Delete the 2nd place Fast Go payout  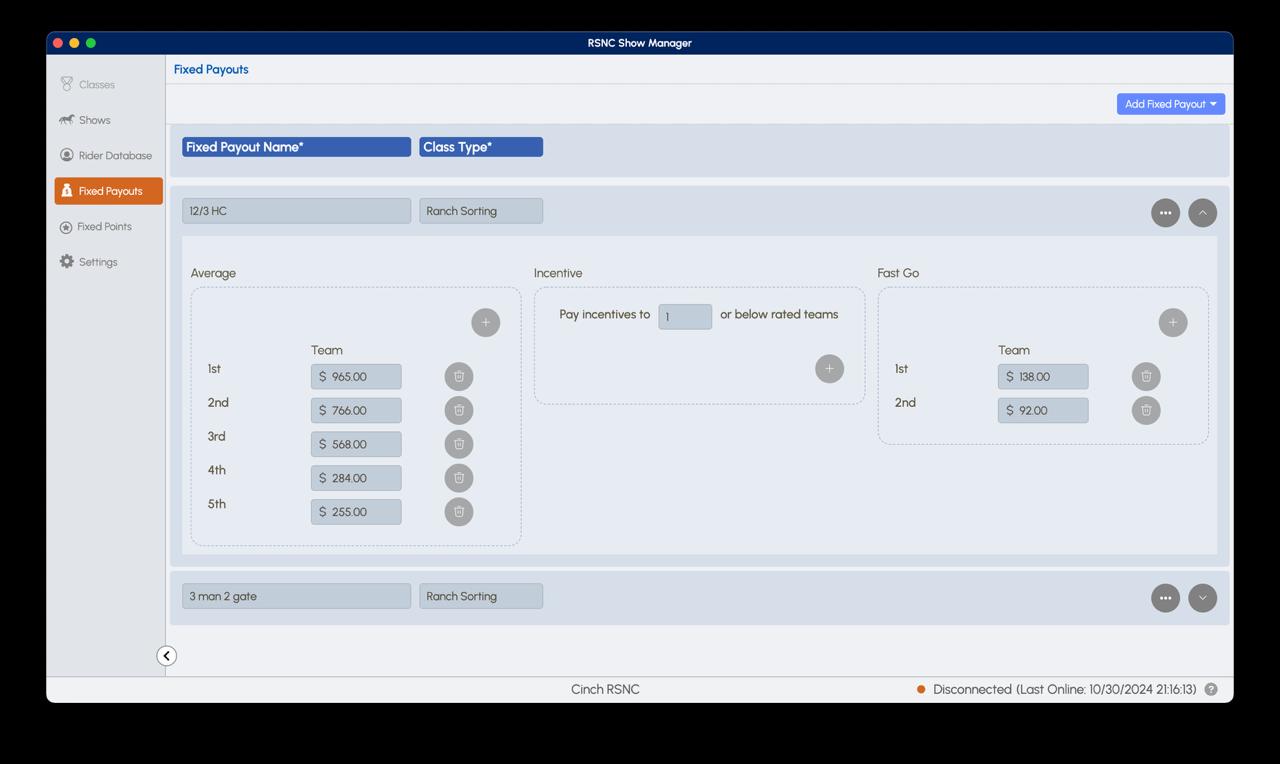point(1146,410)
